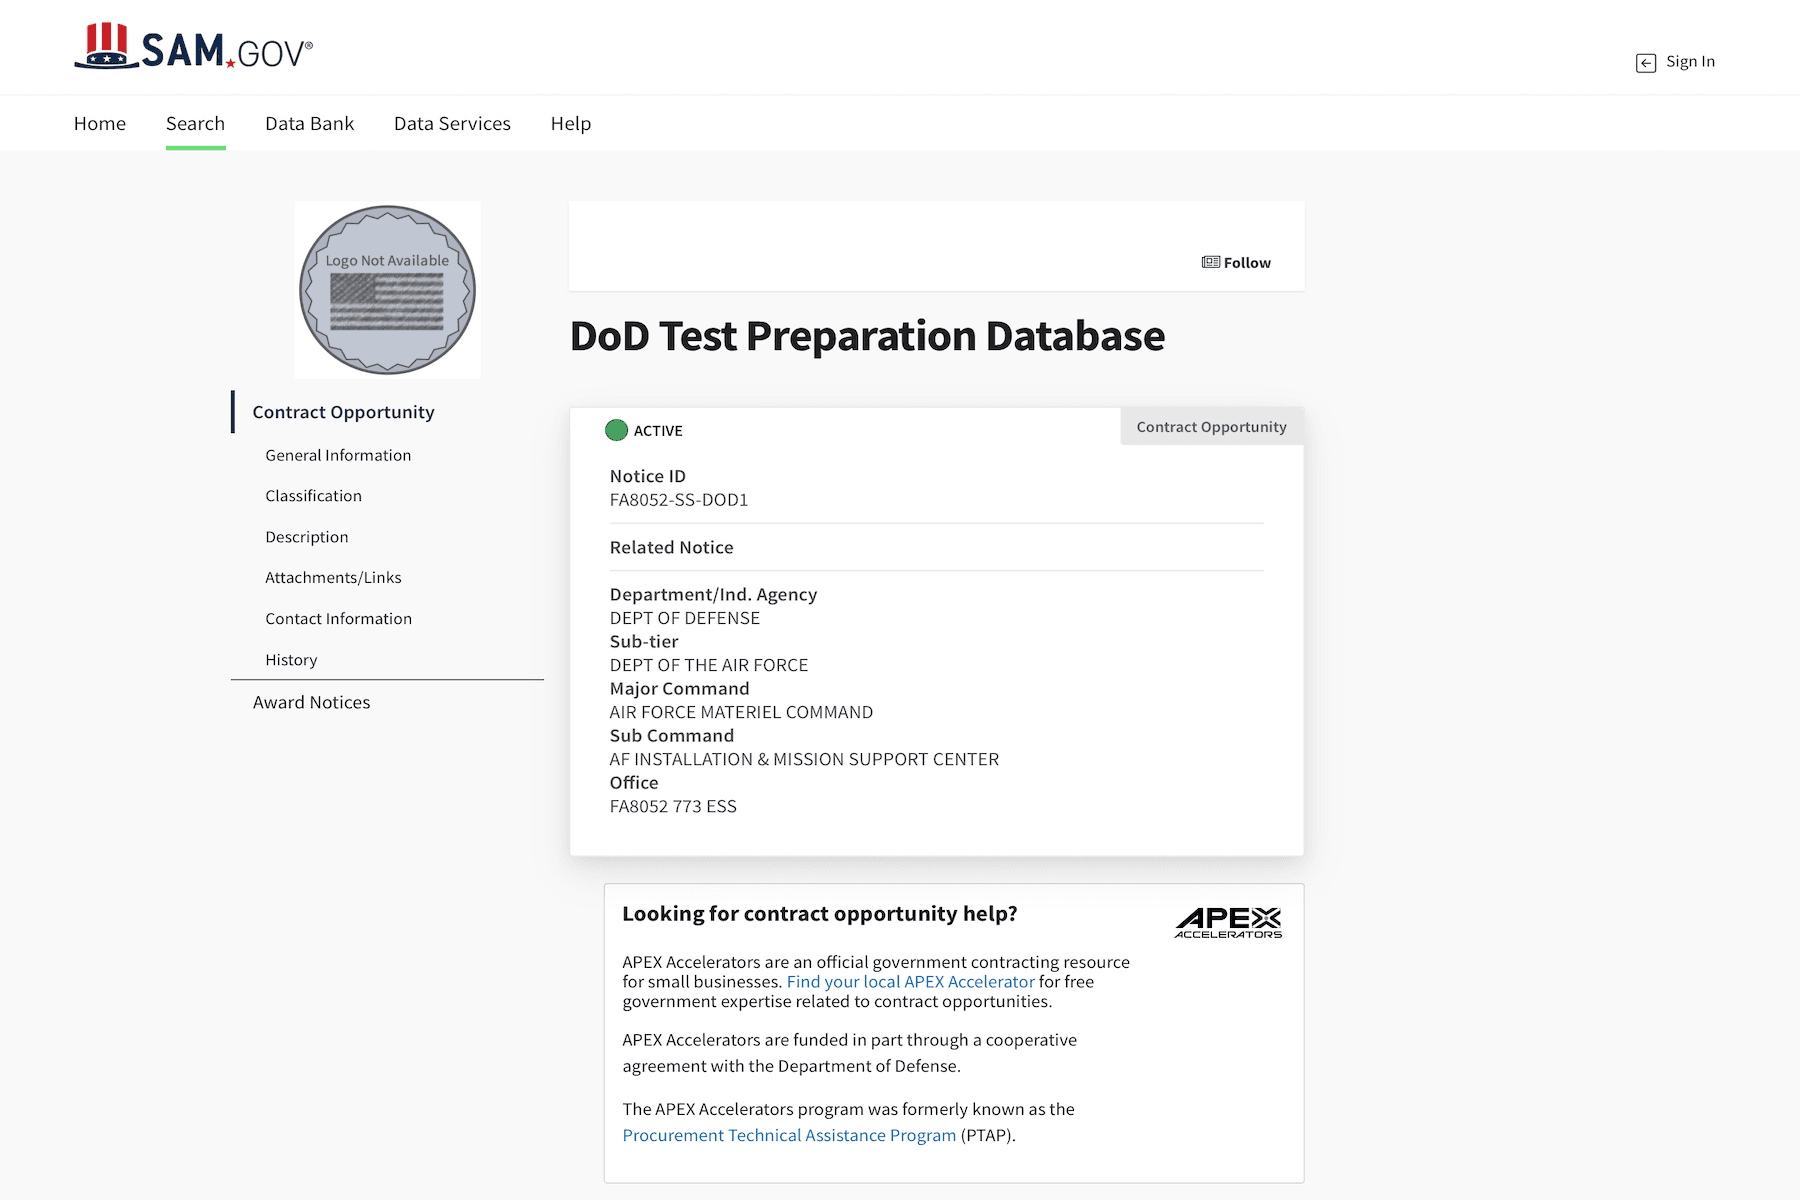
Task: Click the Logo Not Available seal image
Action: pyautogui.click(x=387, y=290)
